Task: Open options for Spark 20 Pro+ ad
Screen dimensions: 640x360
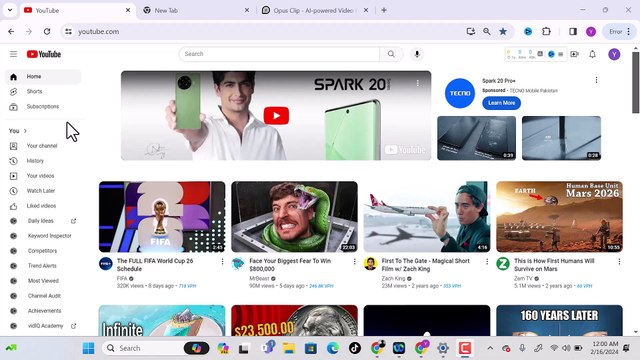Action: [x=596, y=80]
